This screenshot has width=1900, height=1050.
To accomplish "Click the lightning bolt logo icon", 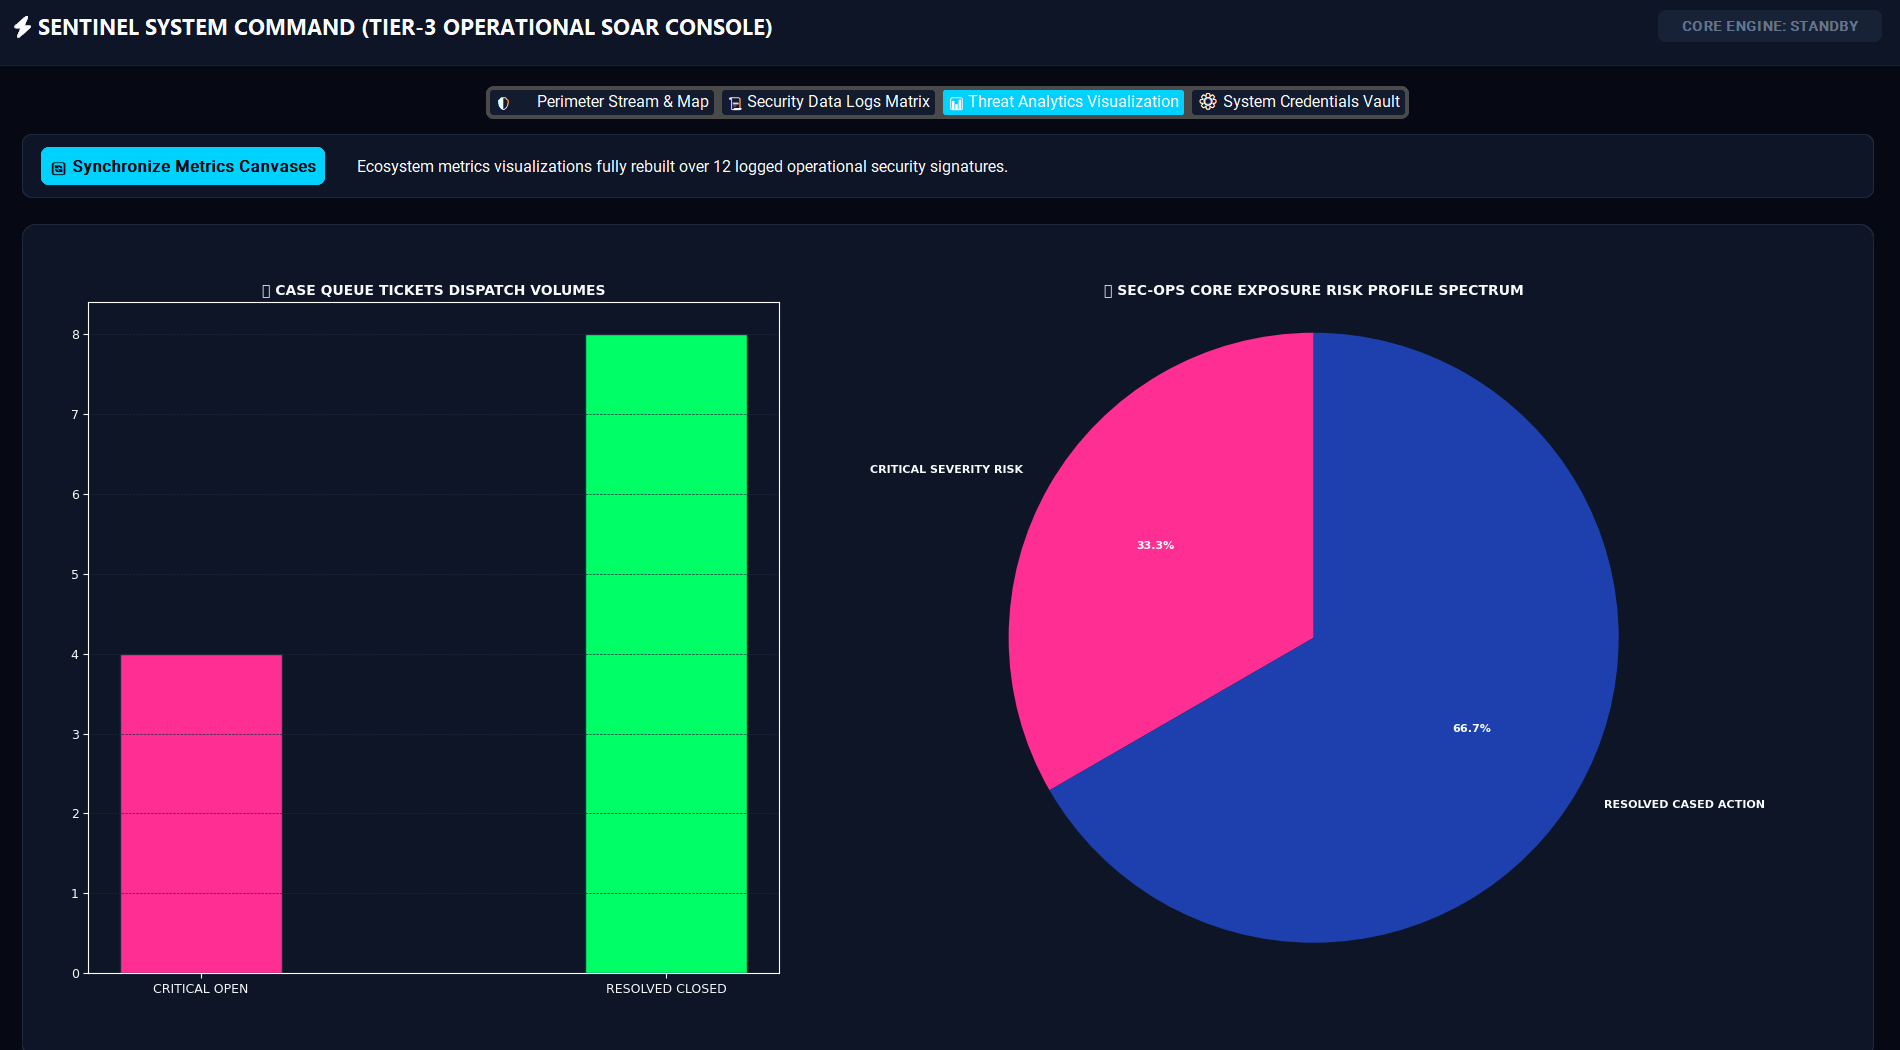I will 22,27.
